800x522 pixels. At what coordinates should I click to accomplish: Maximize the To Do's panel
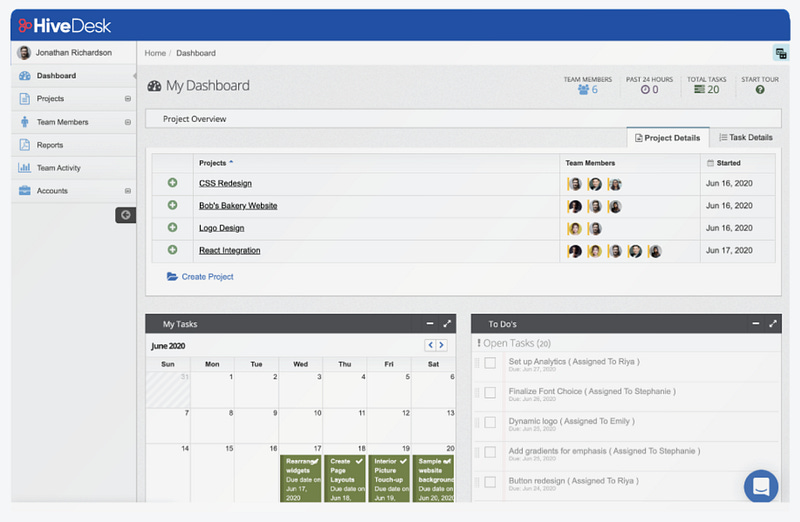[x=773, y=324]
